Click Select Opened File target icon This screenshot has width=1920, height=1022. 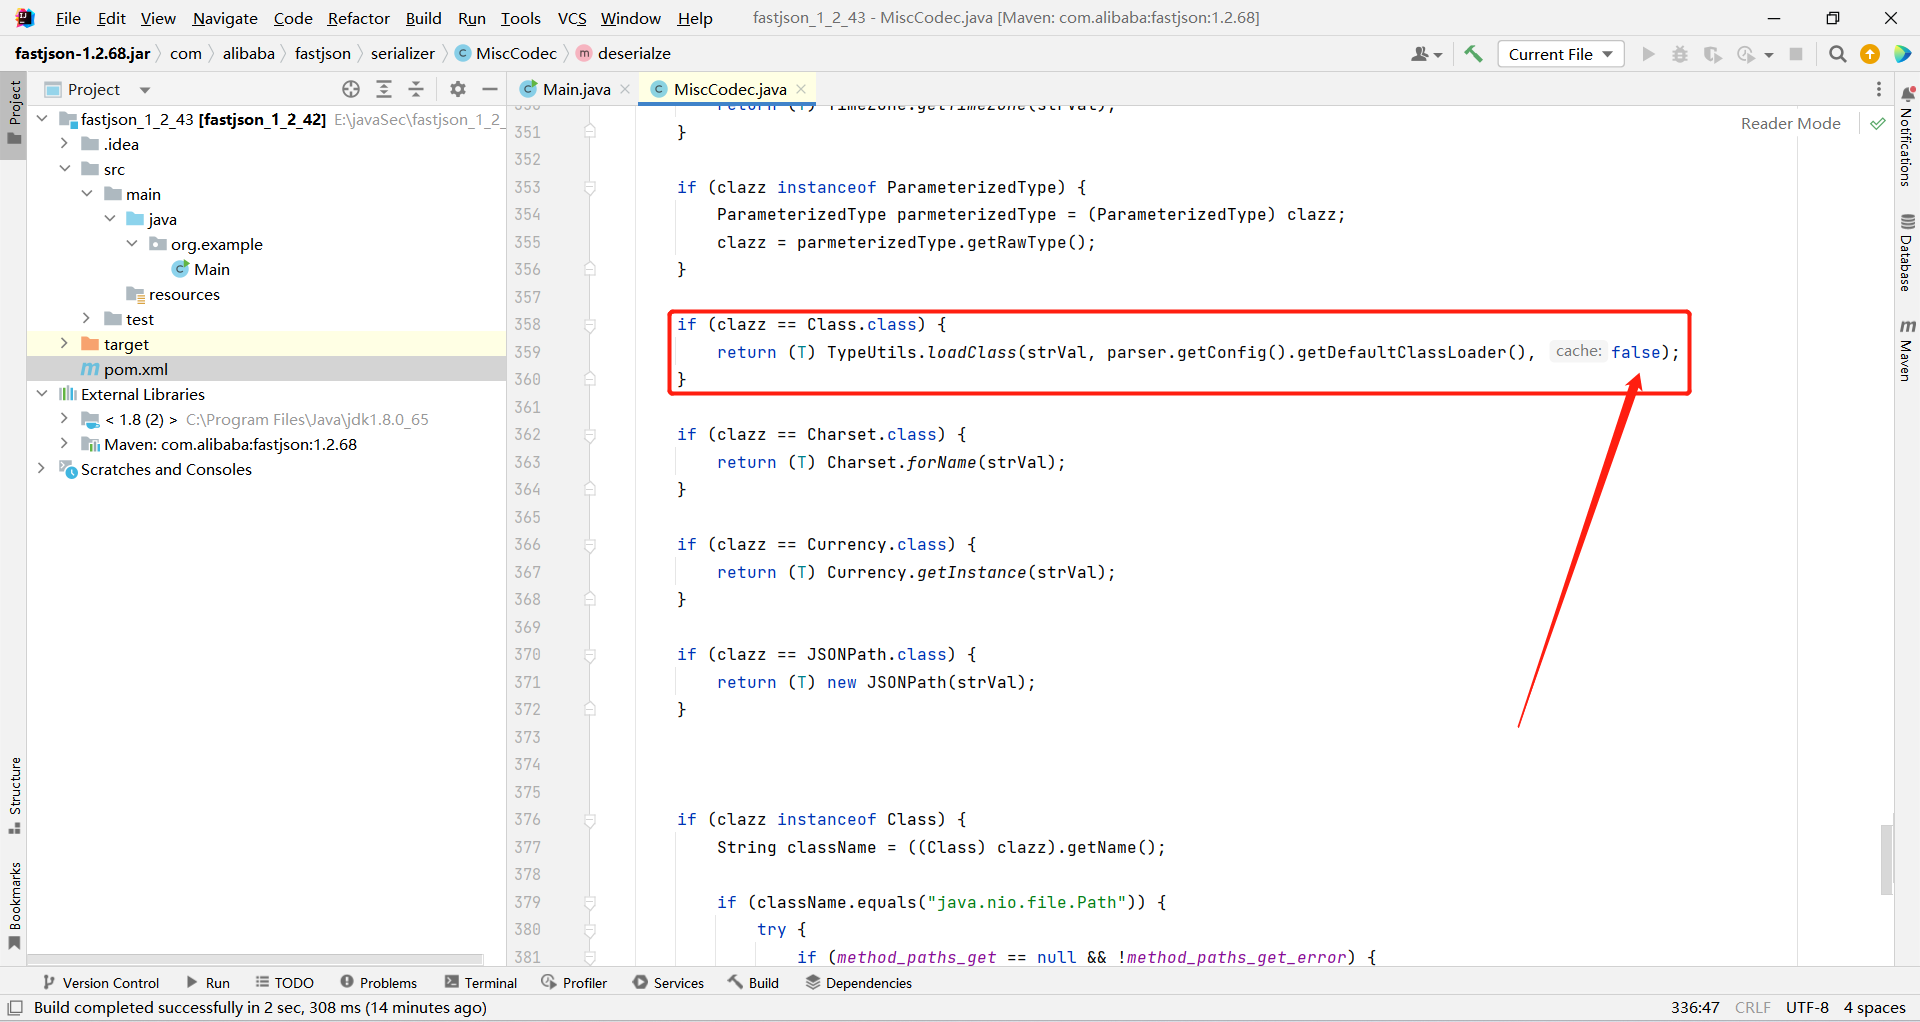(x=351, y=89)
